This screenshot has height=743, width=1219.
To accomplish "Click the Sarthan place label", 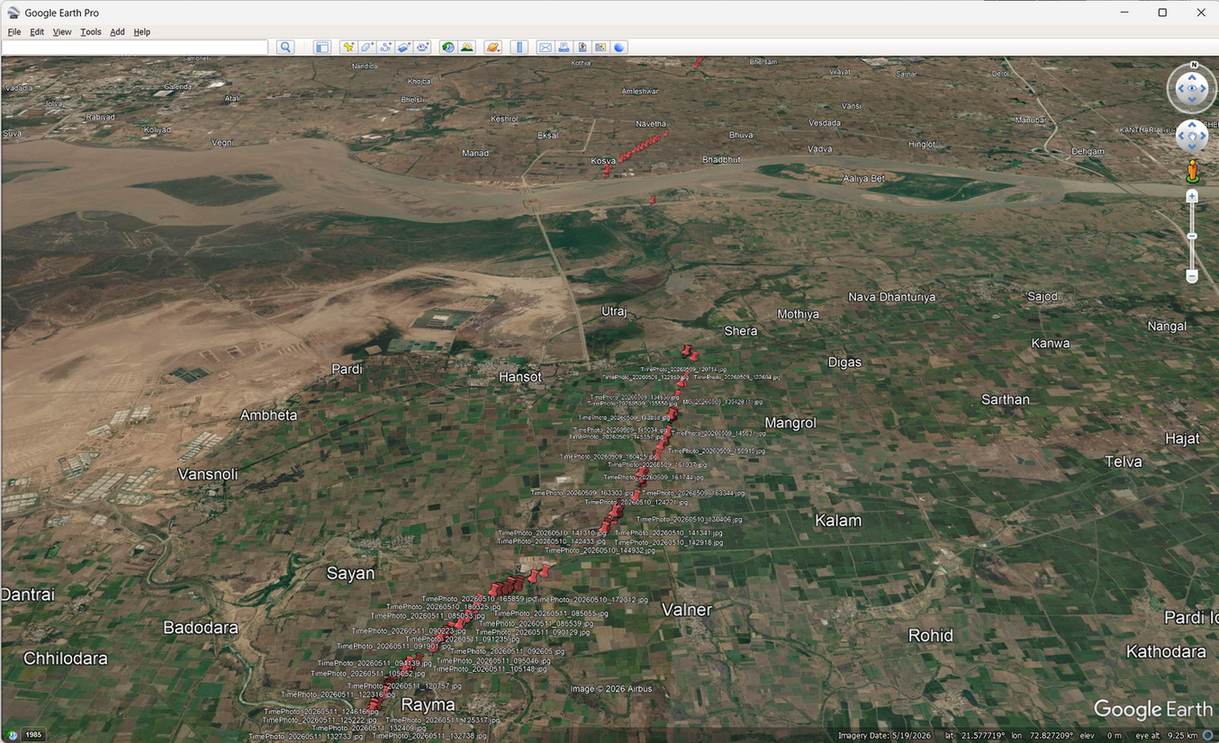I will [1005, 399].
